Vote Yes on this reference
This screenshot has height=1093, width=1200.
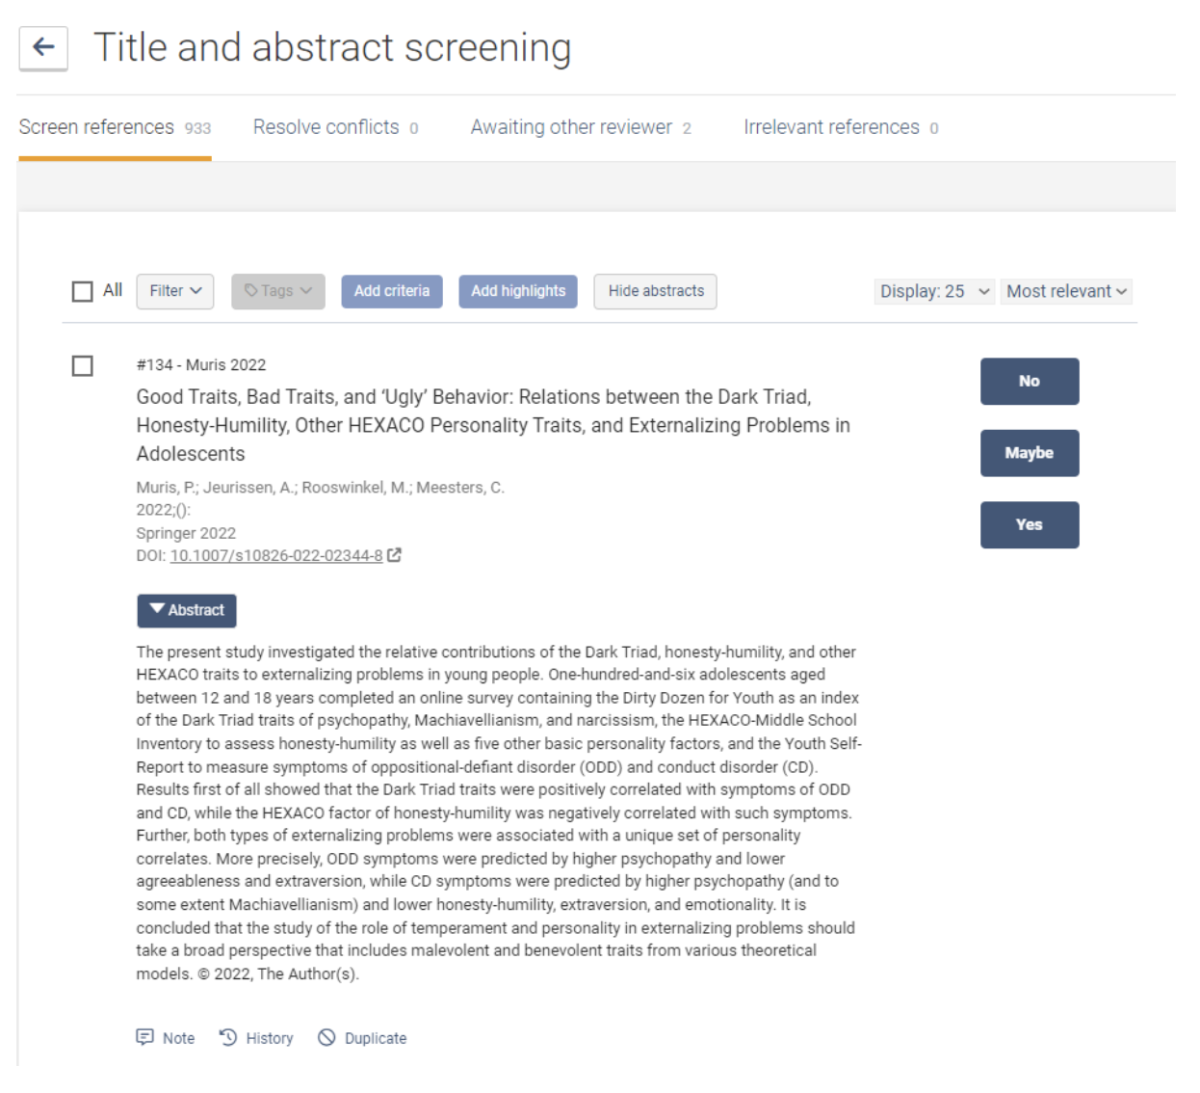point(1029,525)
